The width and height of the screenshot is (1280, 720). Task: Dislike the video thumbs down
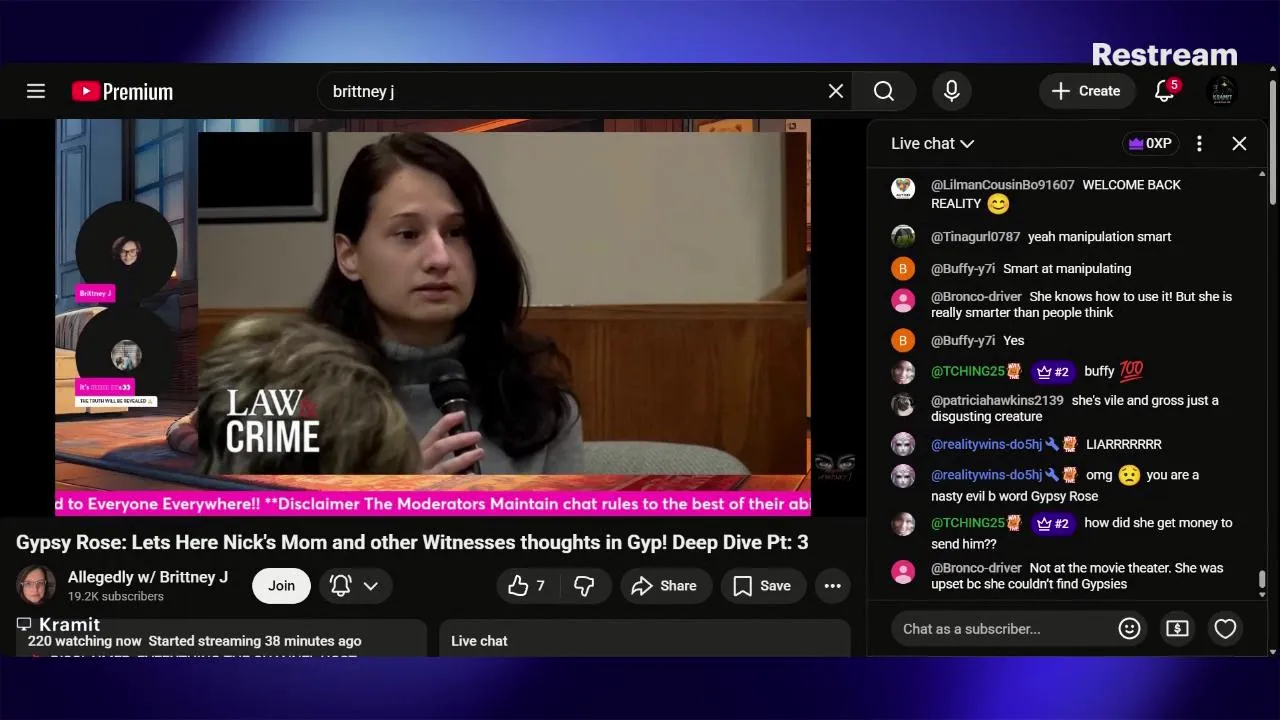point(585,586)
